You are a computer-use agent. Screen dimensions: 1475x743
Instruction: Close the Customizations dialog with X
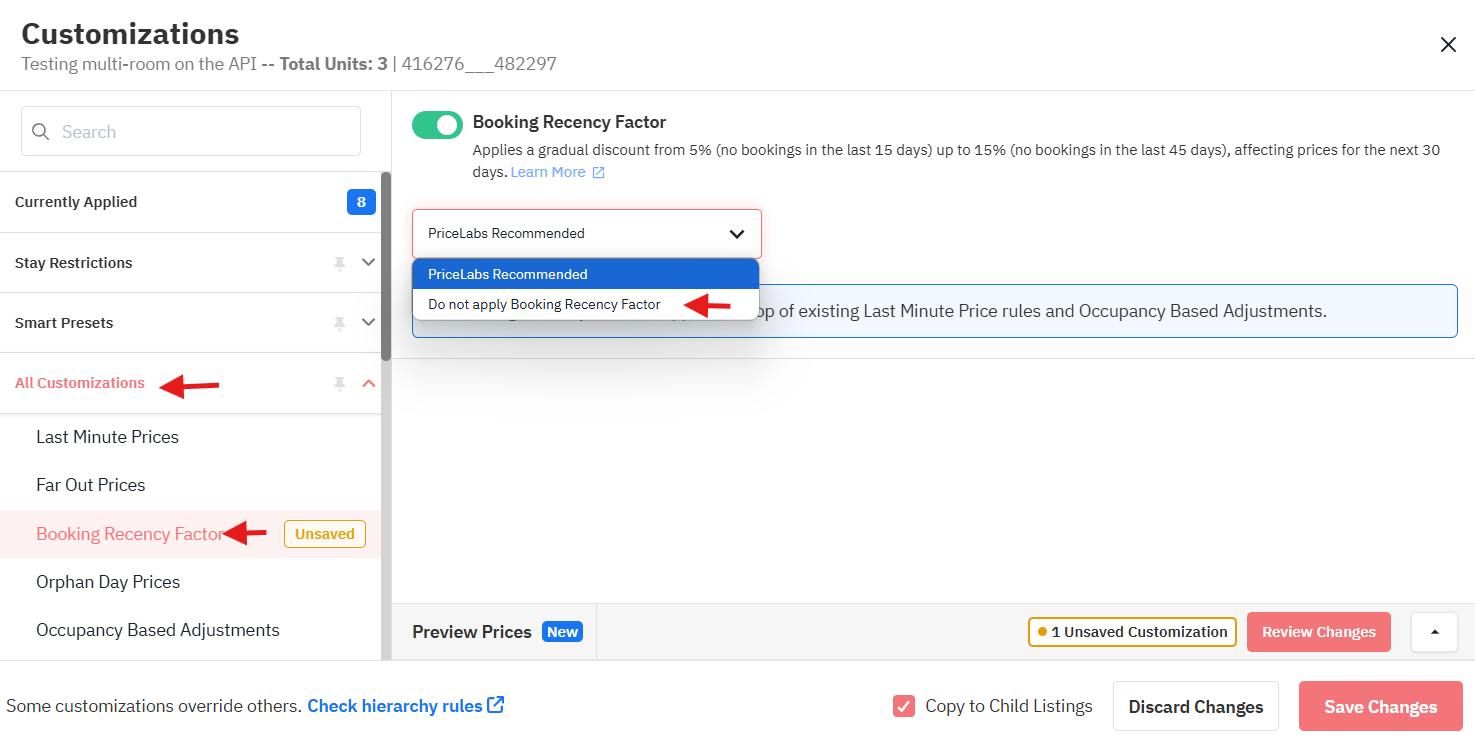pyautogui.click(x=1447, y=44)
